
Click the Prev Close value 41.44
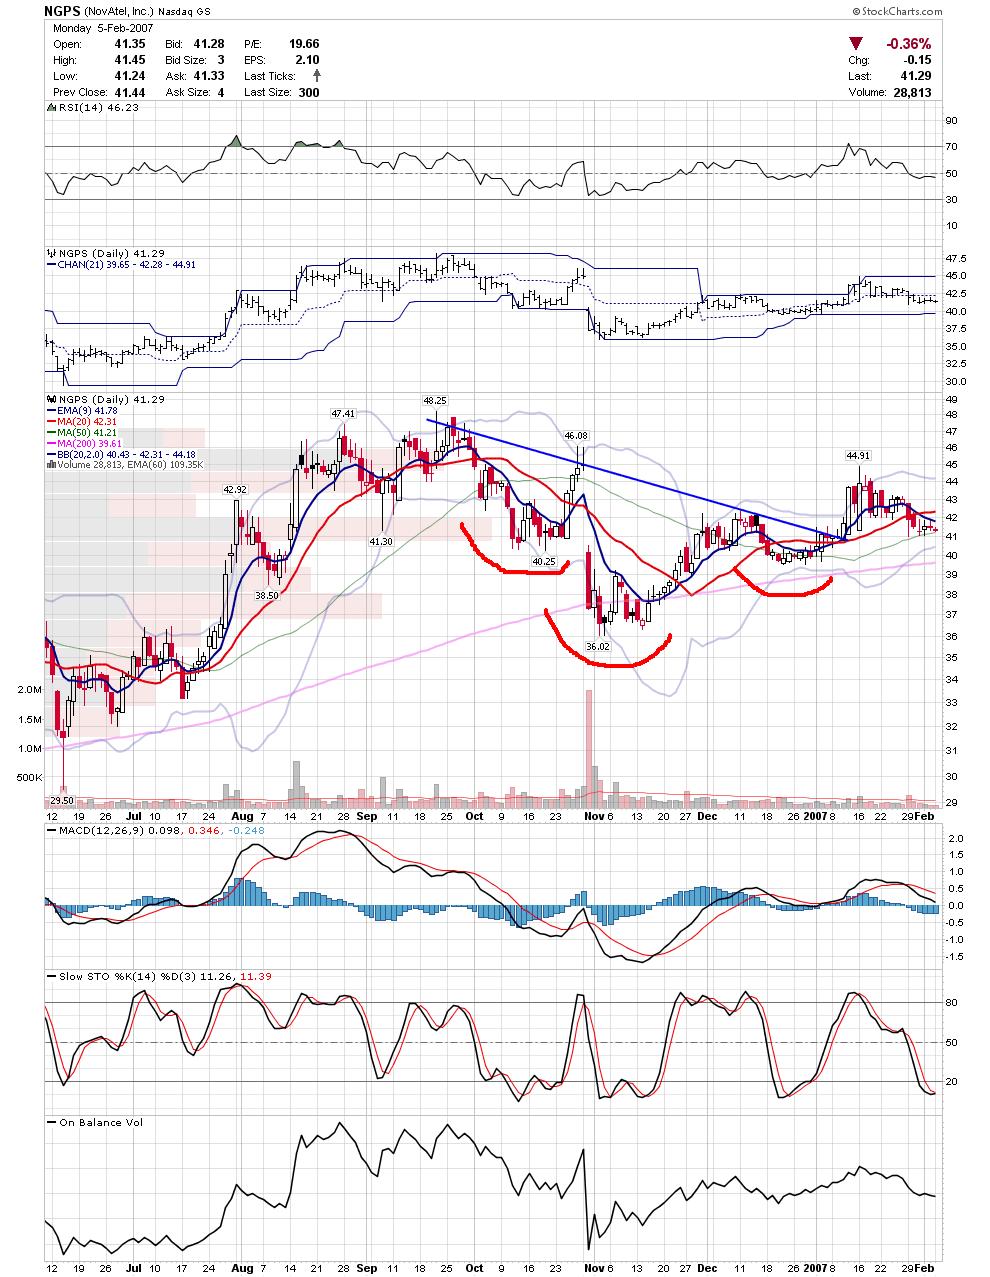(130, 92)
